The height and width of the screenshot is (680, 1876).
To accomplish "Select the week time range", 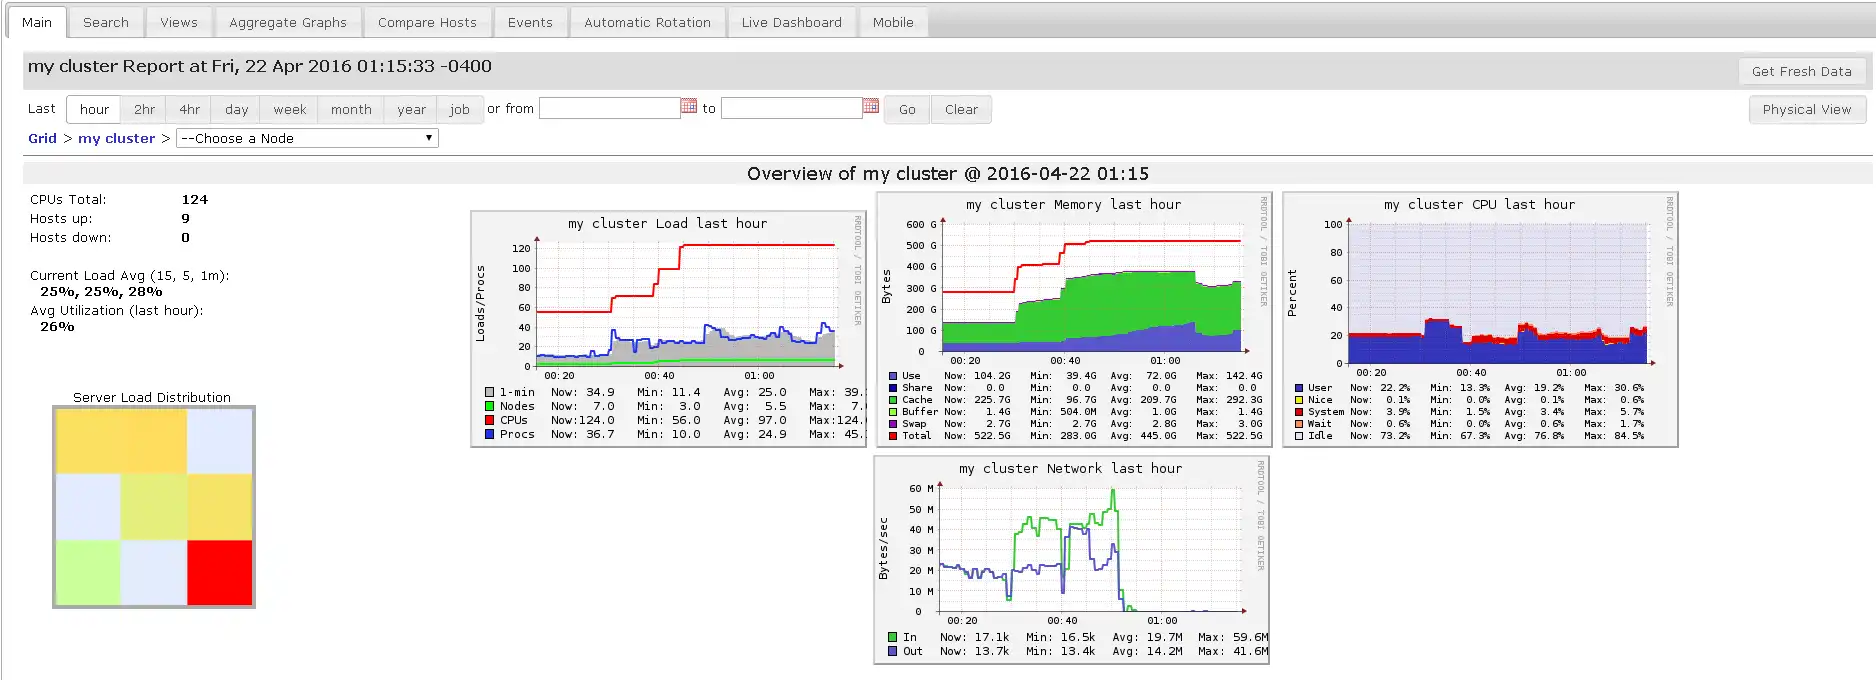I will point(290,109).
